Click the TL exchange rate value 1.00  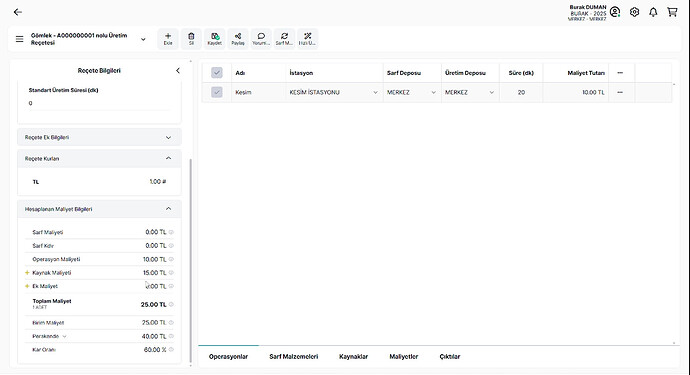click(158, 182)
